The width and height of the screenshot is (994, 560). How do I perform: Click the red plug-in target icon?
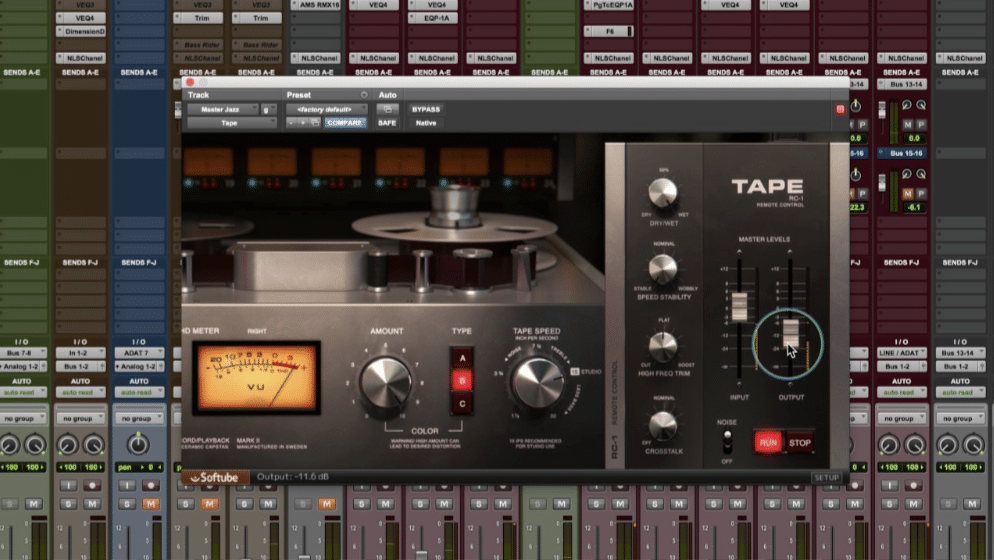(840, 110)
